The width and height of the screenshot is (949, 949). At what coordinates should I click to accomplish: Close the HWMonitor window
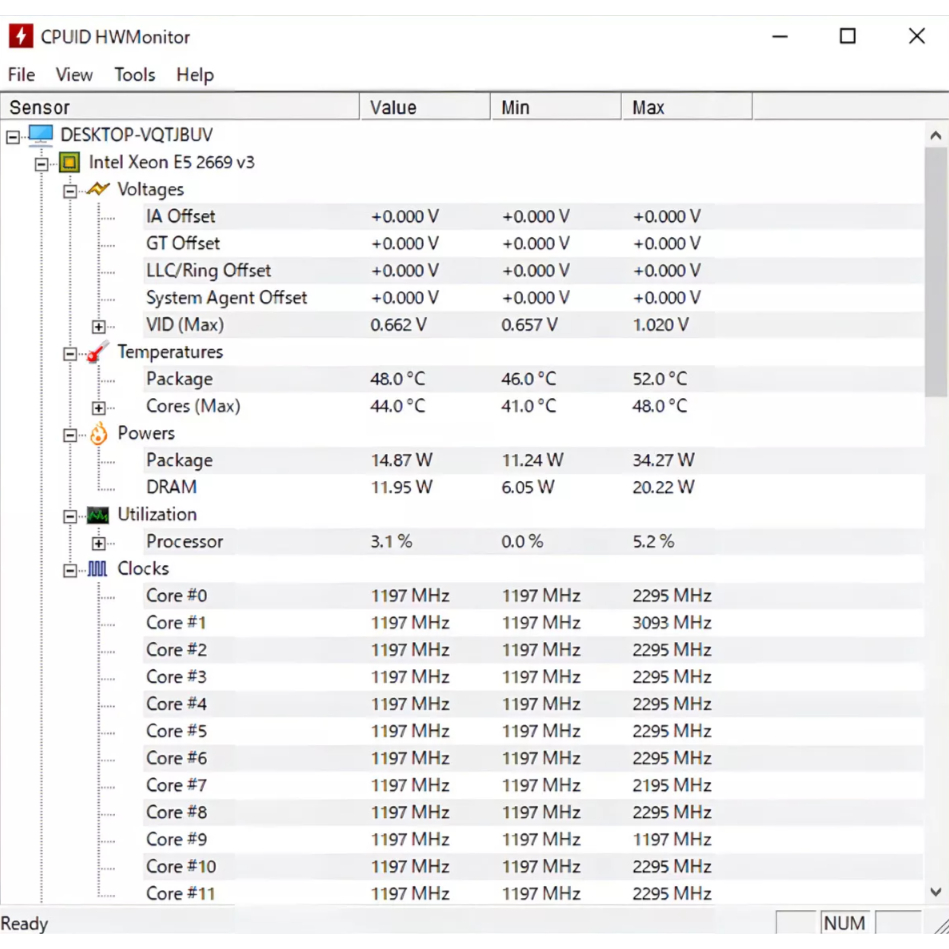click(916, 36)
